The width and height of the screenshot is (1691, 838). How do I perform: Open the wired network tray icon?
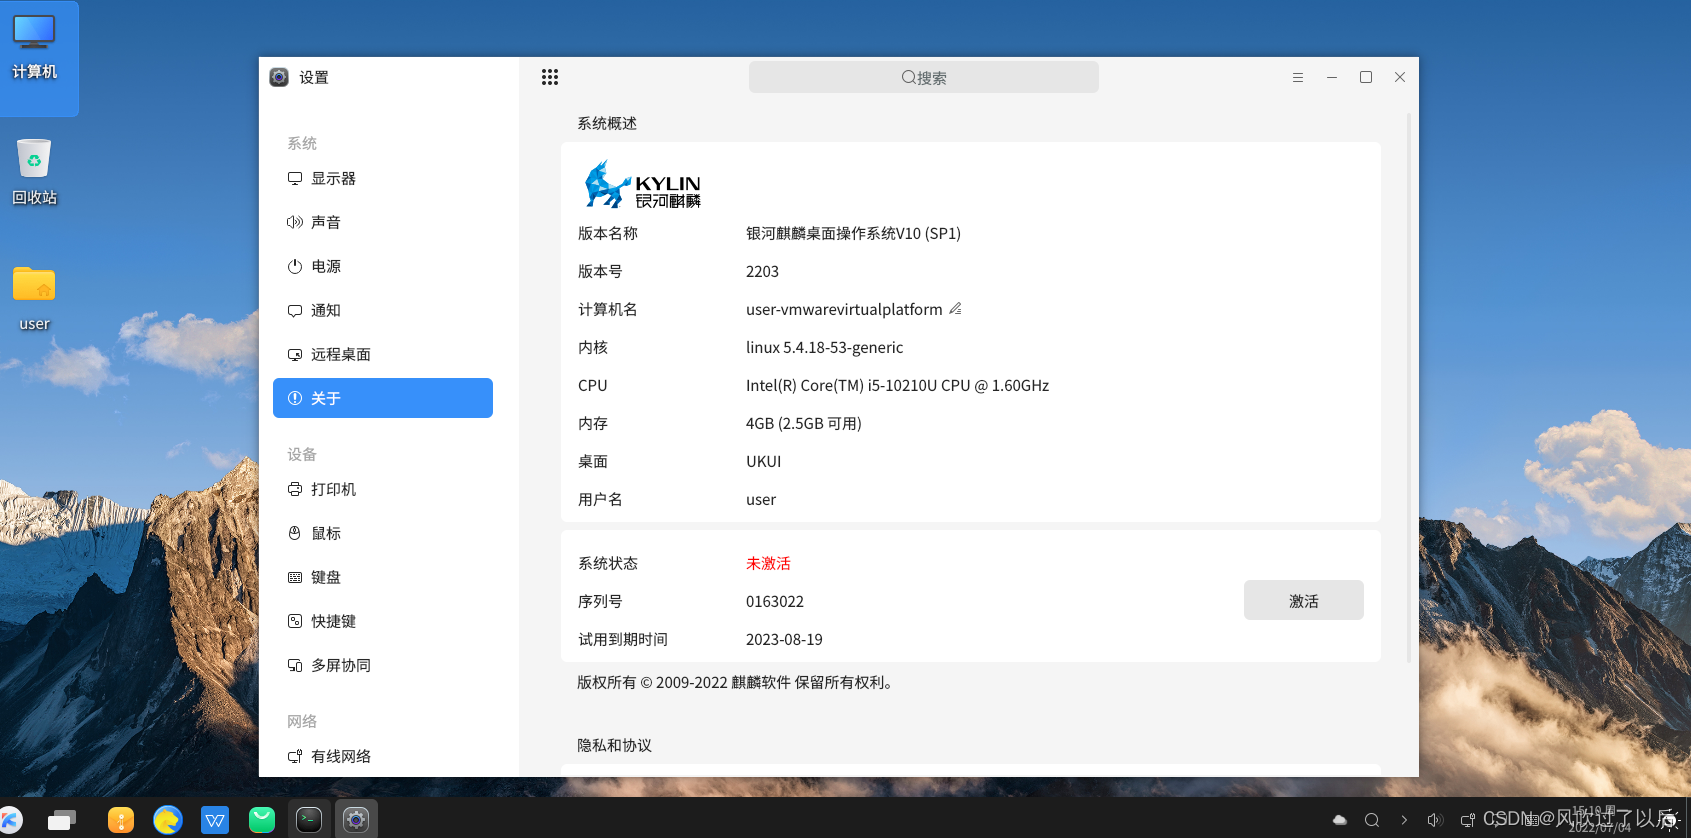coord(1467,820)
